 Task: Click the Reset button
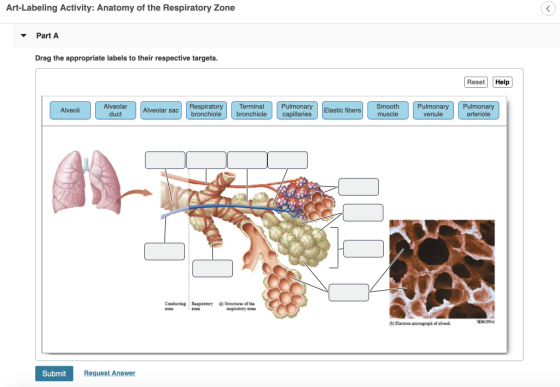tap(476, 82)
